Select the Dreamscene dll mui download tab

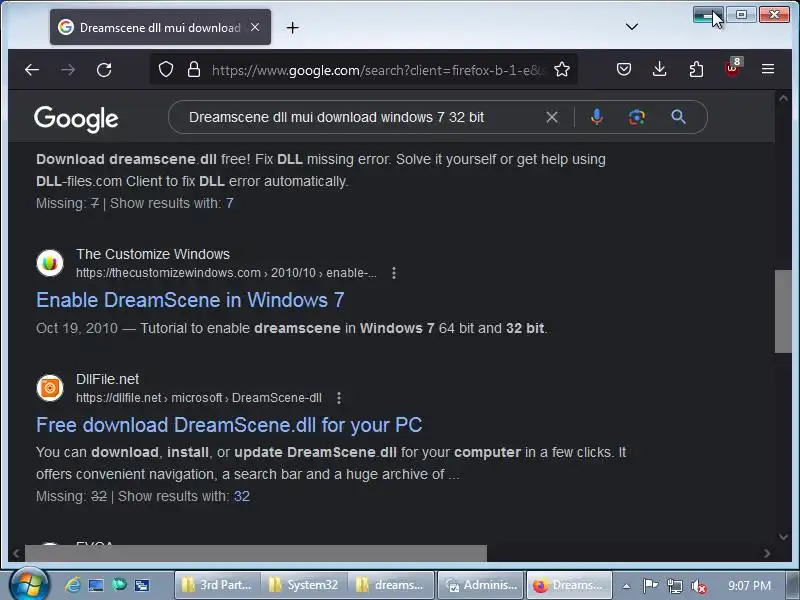(160, 28)
